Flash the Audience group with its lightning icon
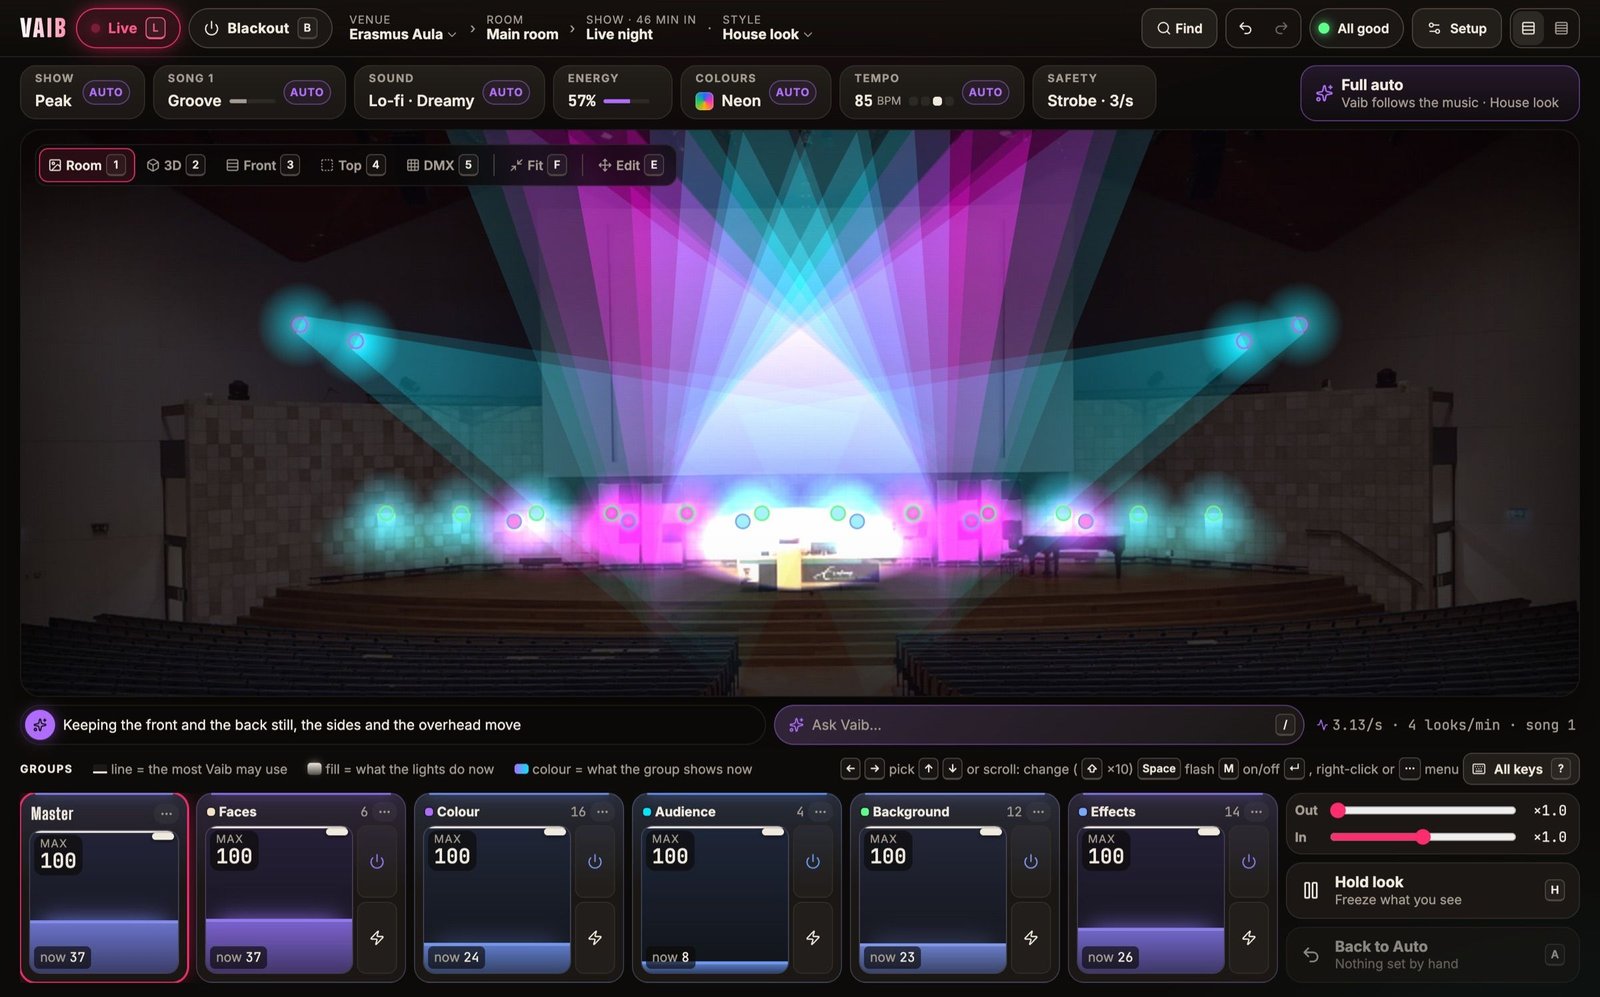This screenshot has height=997, width=1600. (x=813, y=938)
